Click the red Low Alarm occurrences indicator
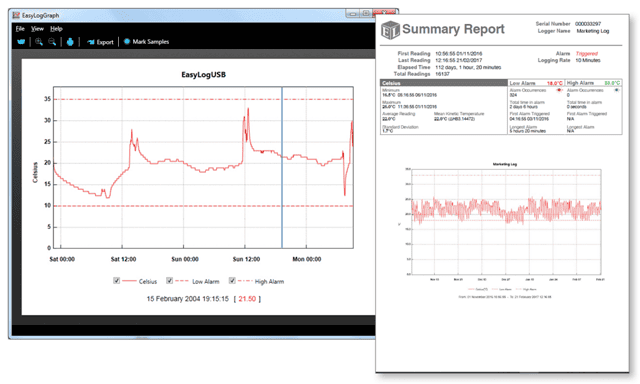This screenshot has height=384, width=640. click(x=559, y=90)
